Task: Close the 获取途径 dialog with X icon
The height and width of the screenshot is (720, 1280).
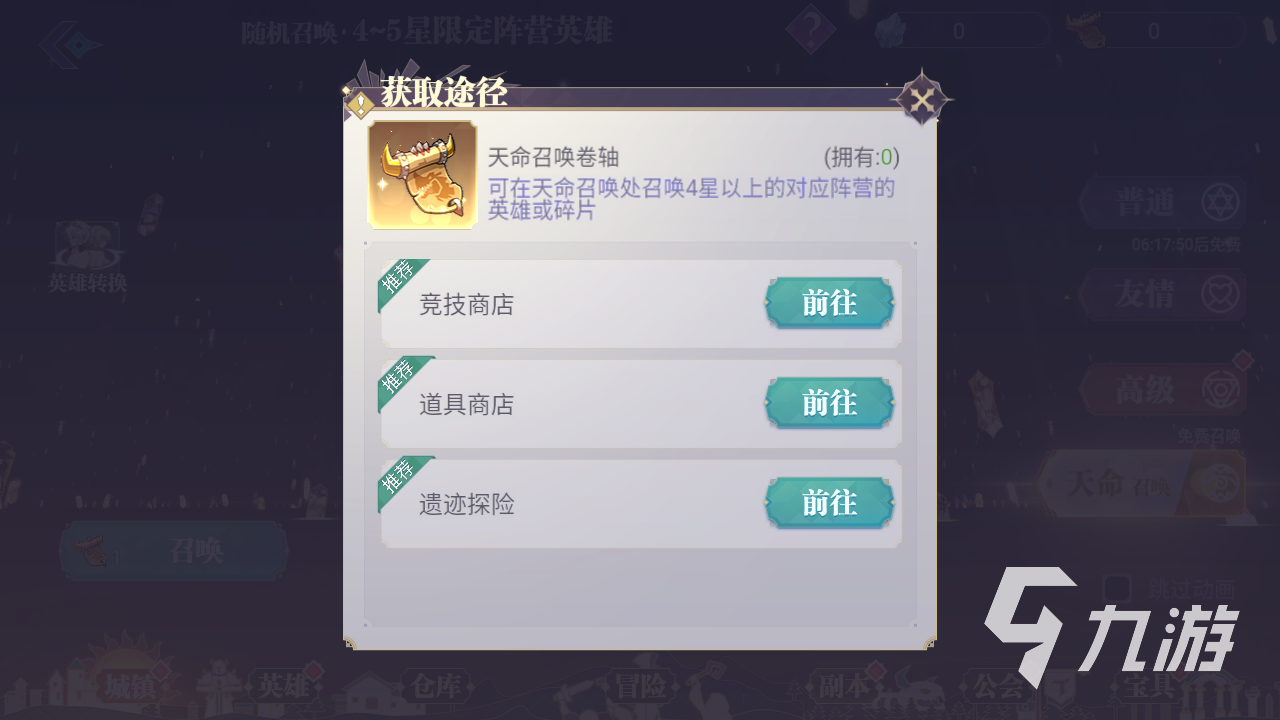Action: pyautogui.click(x=922, y=99)
